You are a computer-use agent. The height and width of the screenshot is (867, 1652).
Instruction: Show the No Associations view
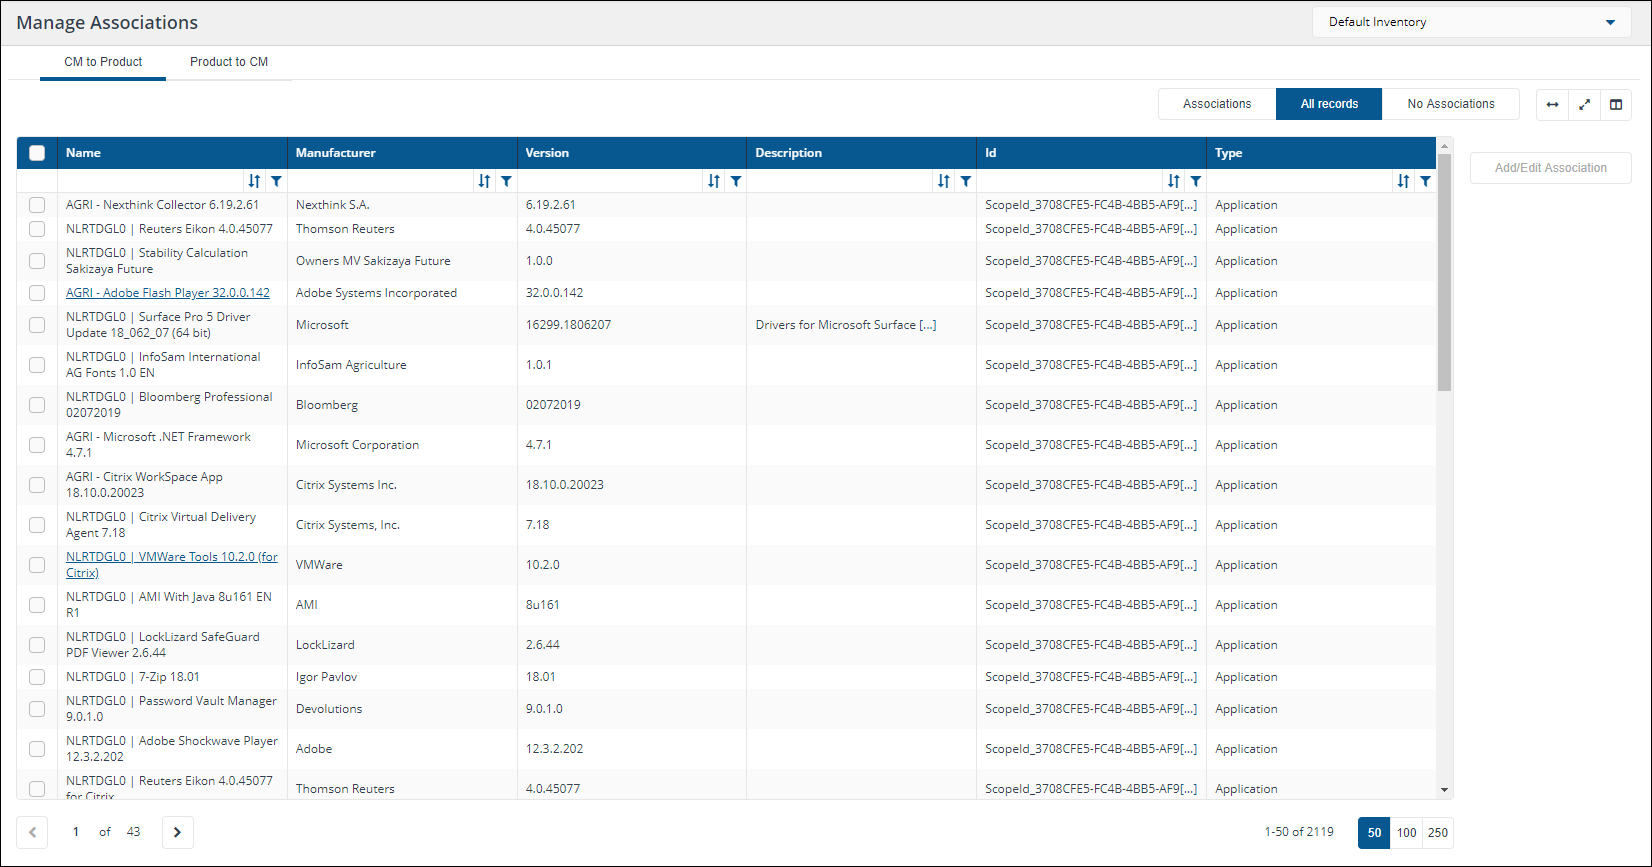1450,104
